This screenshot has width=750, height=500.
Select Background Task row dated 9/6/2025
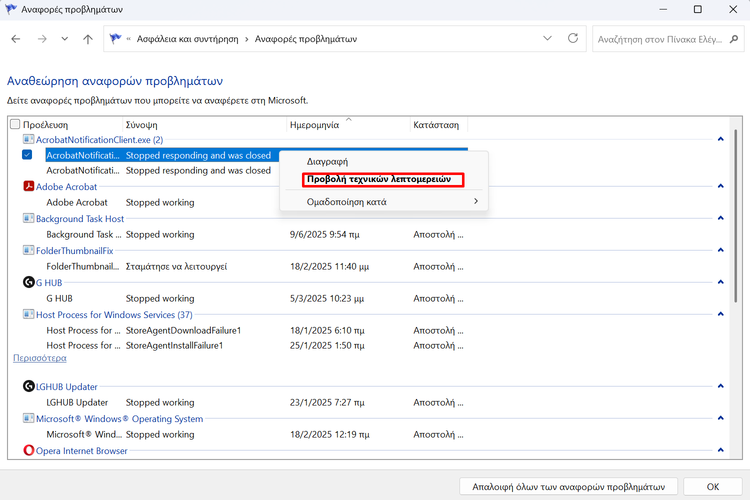tap(256, 234)
